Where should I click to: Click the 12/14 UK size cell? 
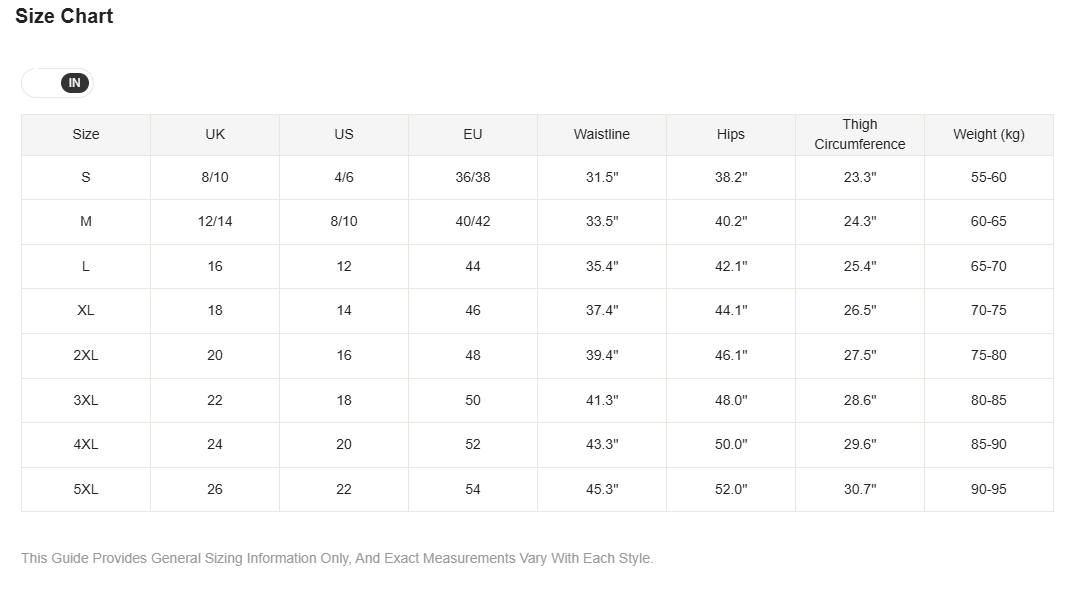click(x=215, y=221)
